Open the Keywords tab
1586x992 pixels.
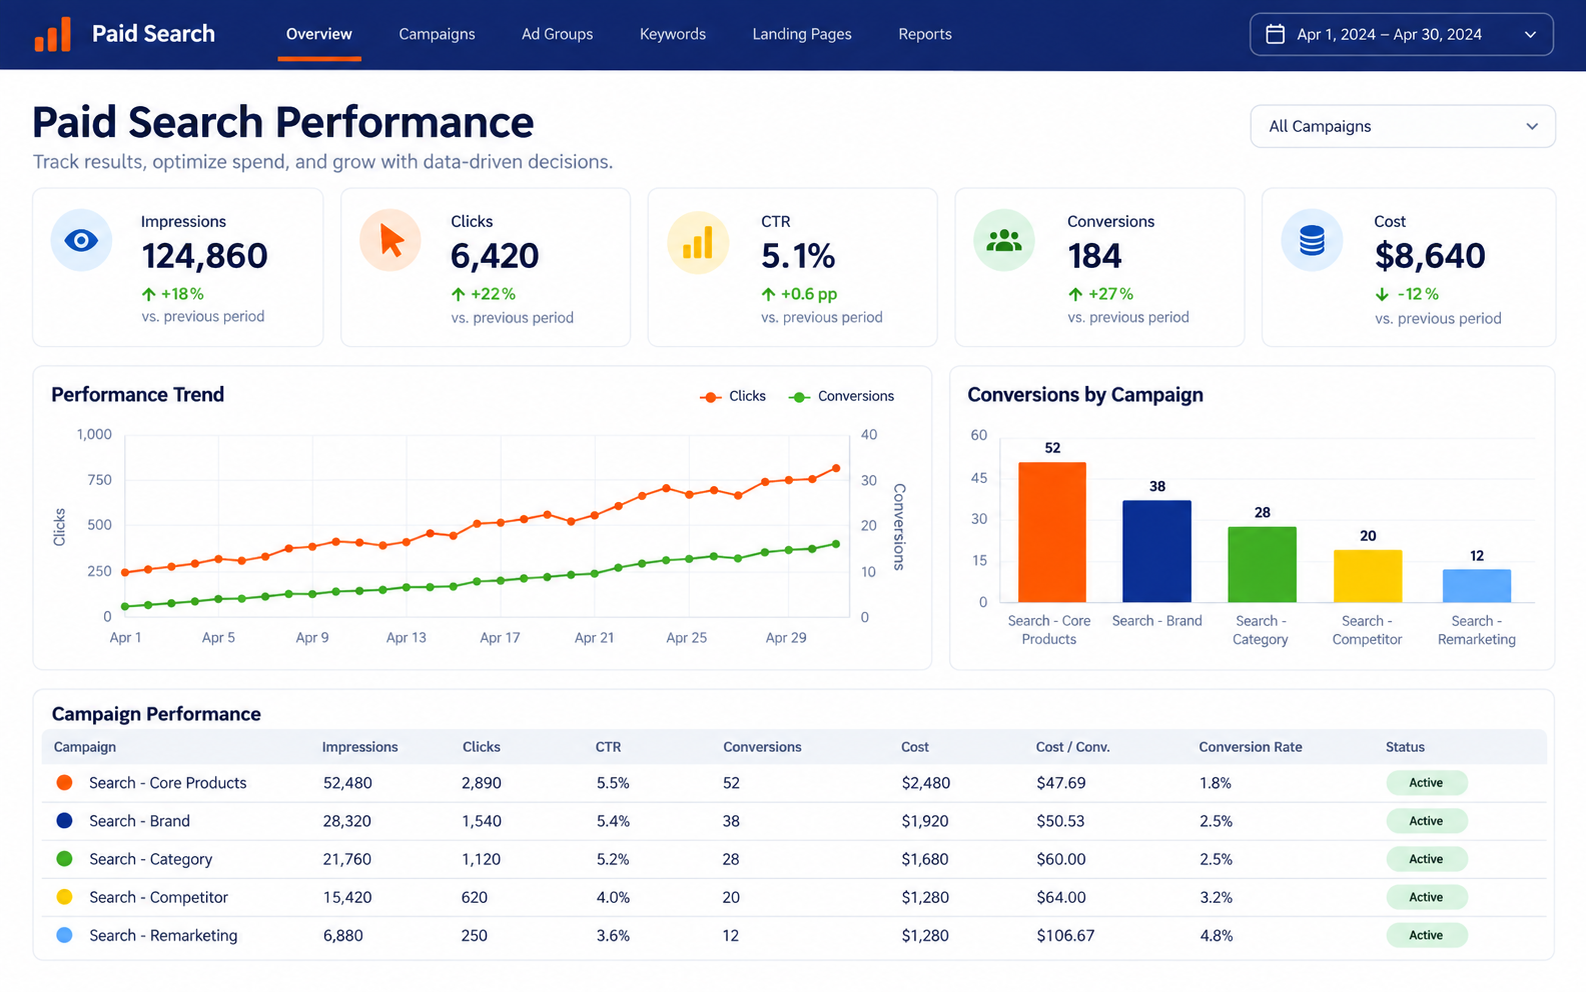coord(673,34)
